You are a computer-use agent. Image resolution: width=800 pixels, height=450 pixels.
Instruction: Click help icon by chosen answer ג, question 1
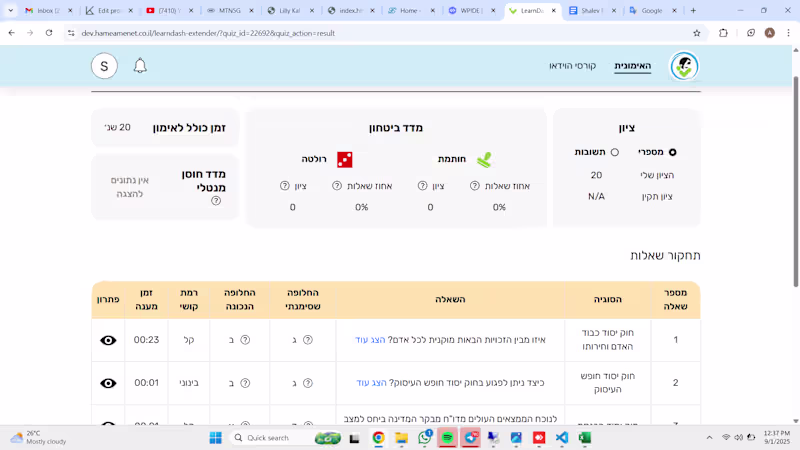tap(308, 340)
